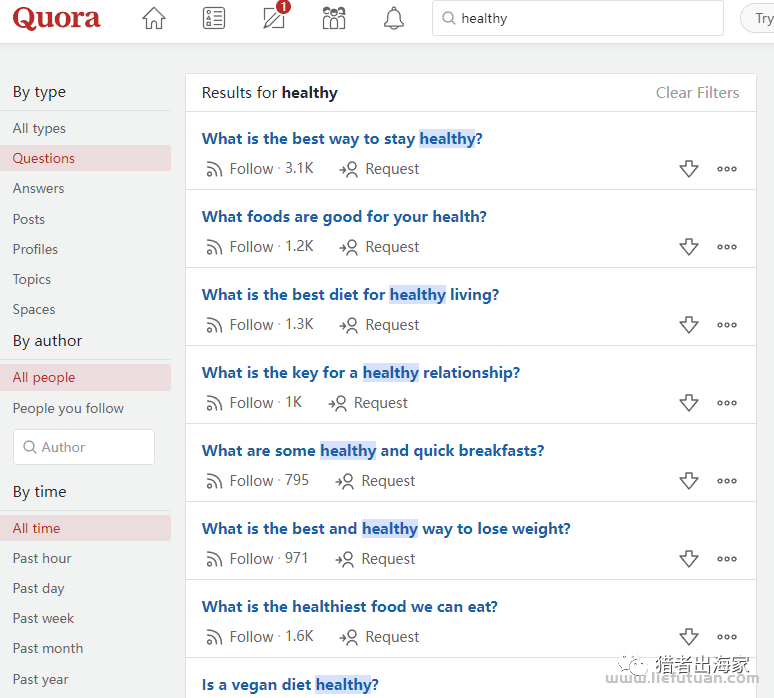Image resolution: width=774 pixels, height=698 pixels.
Task: Open more options for 'quick breakfasts' question
Action: point(727,481)
